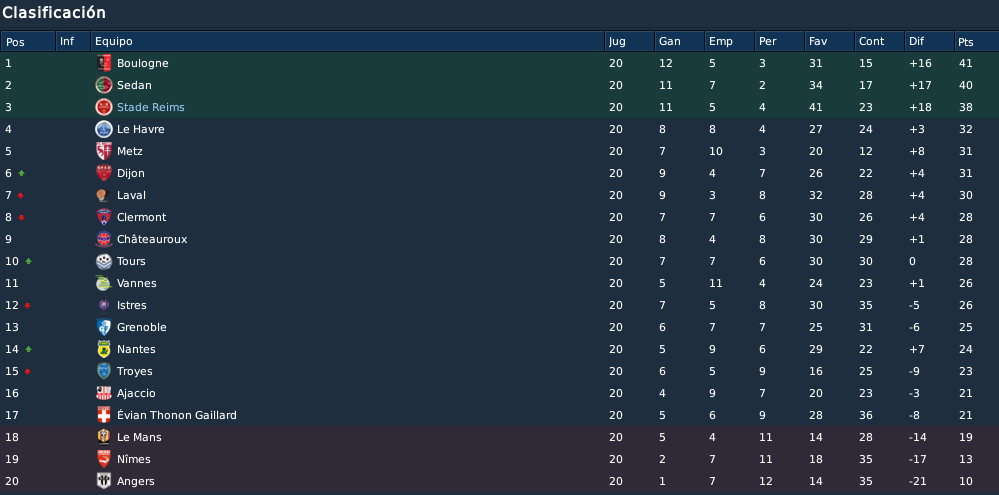This screenshot has width=999, height=495.
Task: Open the Le Mans team name
Action: (139, 437)
